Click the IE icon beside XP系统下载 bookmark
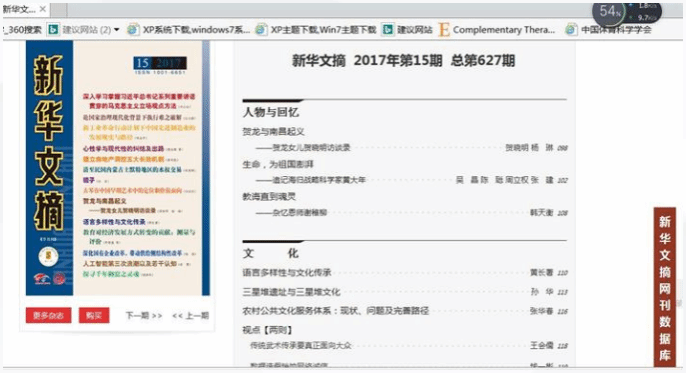686x373 pixels. point(133,30)
